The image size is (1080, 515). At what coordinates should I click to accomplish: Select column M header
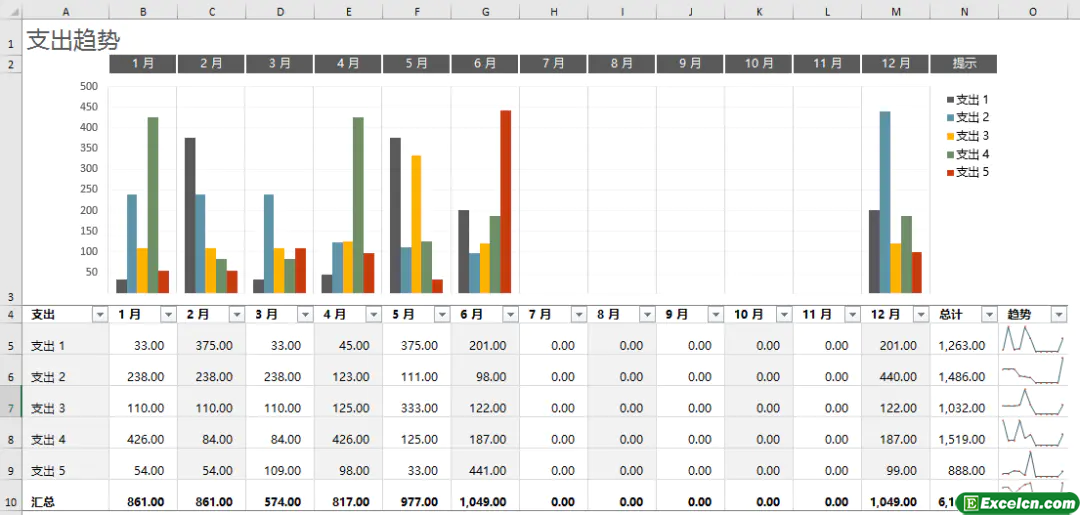(895, 11)
